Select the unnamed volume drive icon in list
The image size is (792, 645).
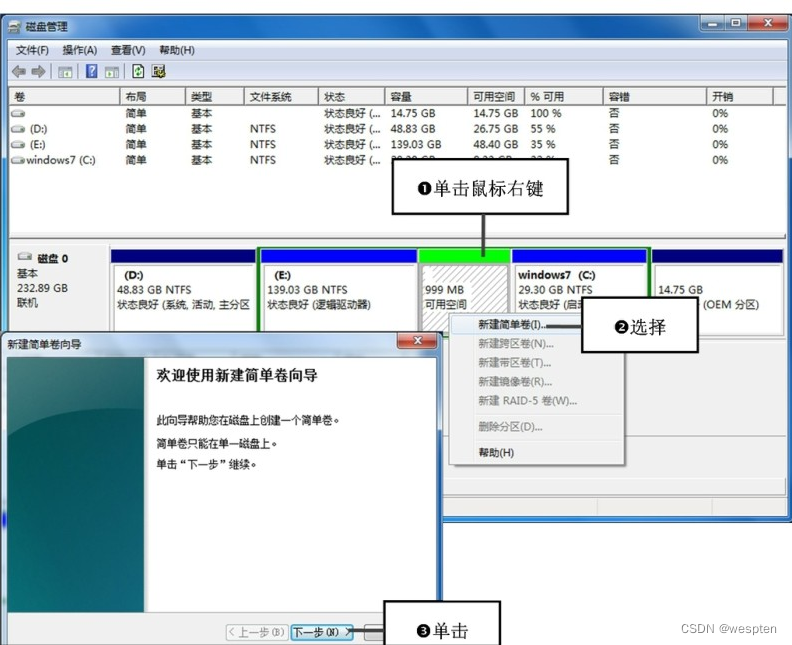coord(18,113)
